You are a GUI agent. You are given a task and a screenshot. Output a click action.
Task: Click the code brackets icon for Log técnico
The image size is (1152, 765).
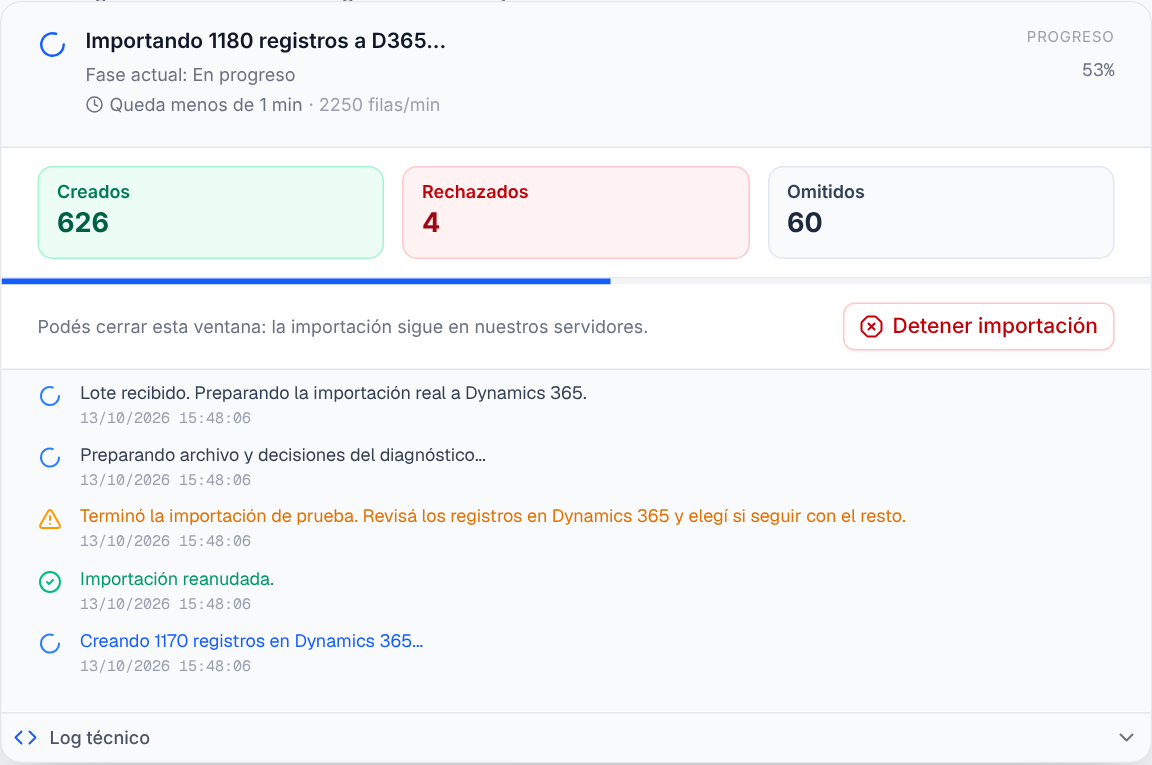[x=26, y=737]
